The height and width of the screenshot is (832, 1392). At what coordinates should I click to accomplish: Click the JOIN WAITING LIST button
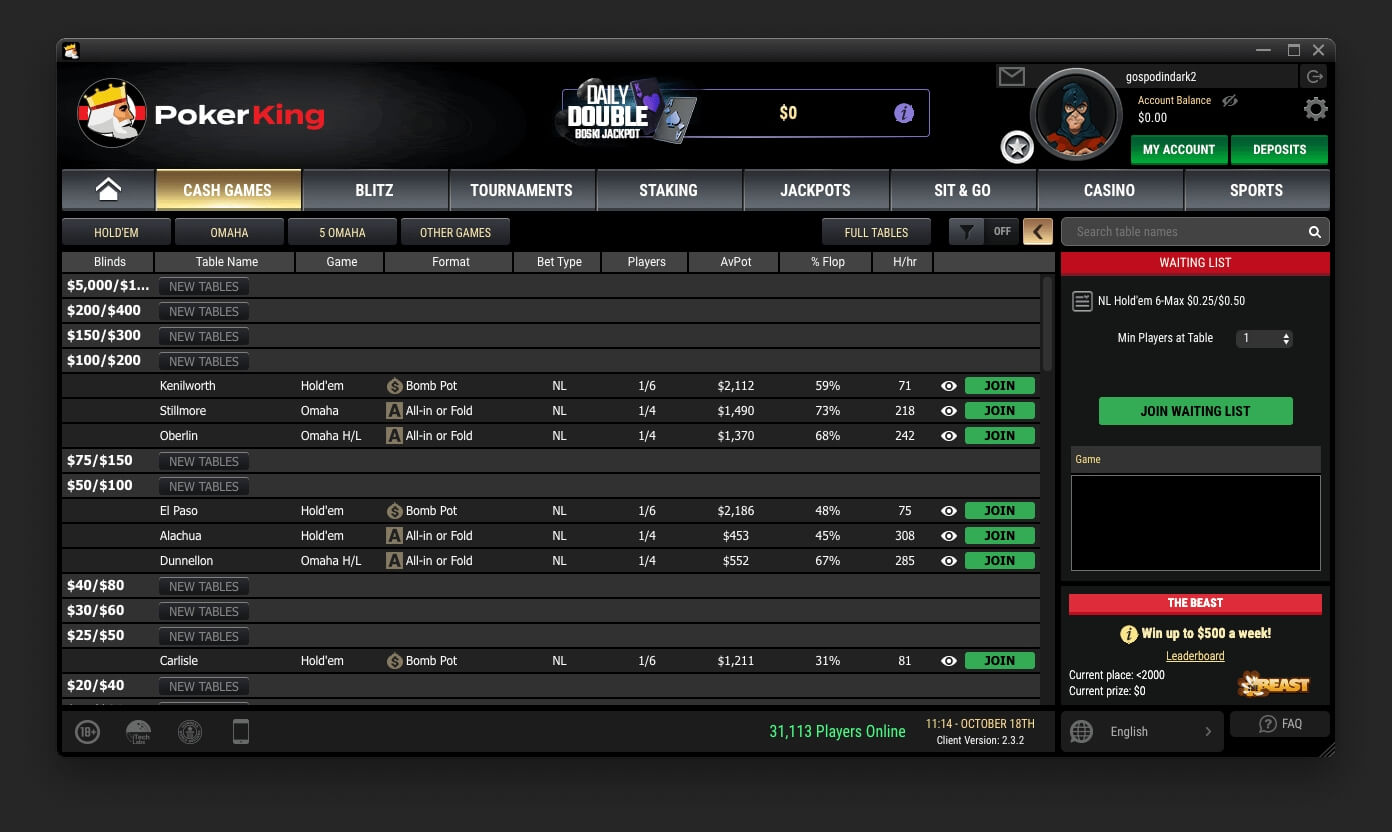pyautogui.click(x=1195, y=411)
